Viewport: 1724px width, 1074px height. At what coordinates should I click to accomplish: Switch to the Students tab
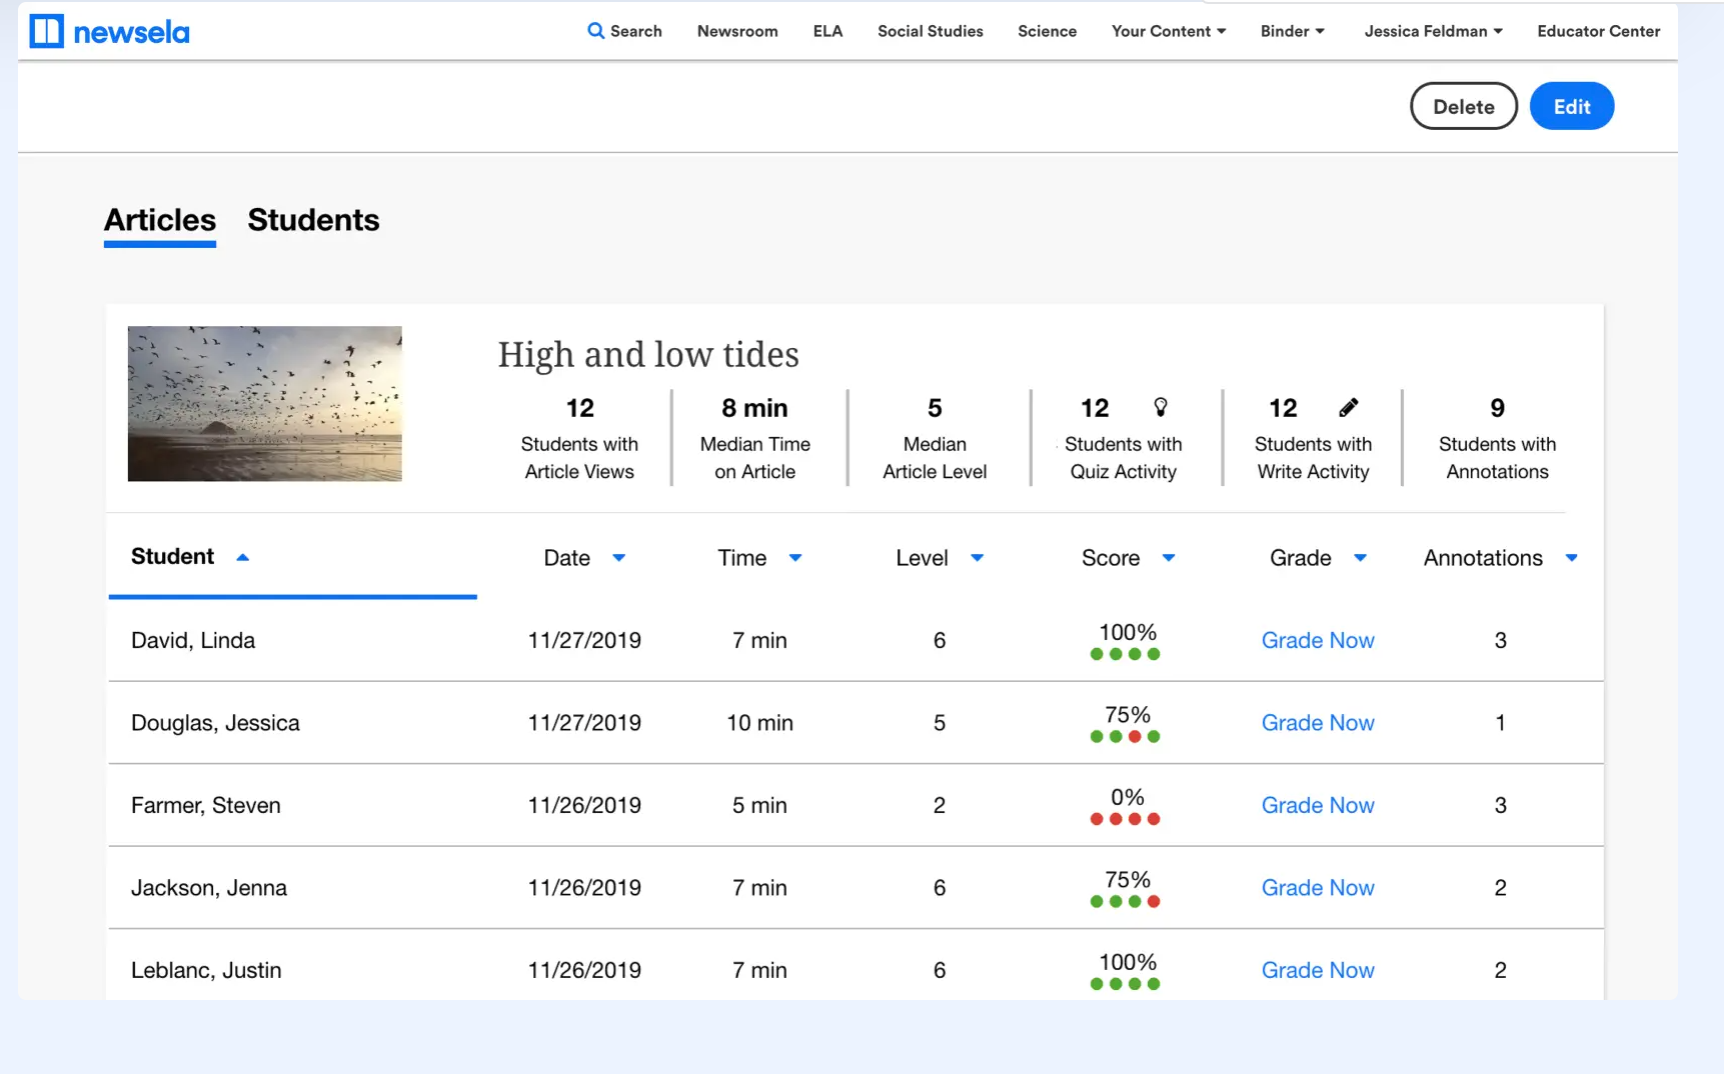313,220
